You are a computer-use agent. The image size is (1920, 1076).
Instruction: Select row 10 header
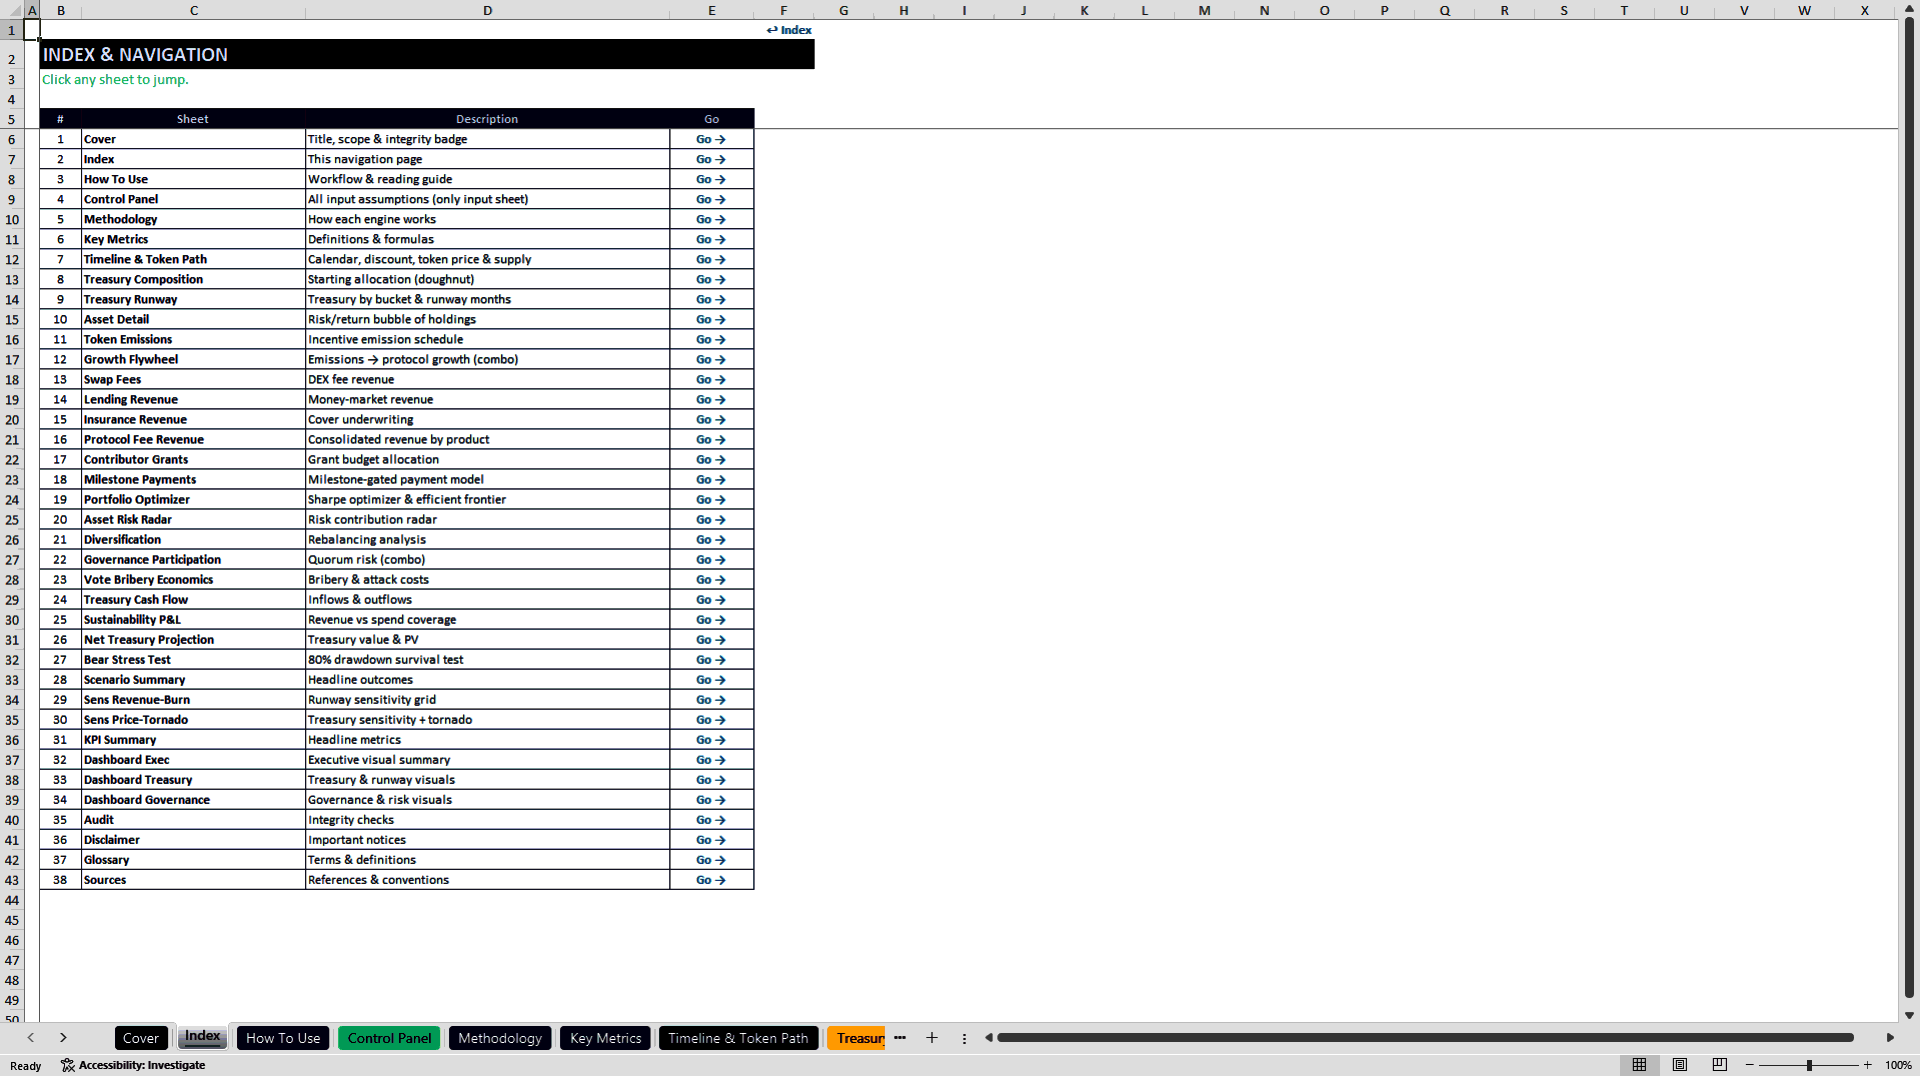point(12,219)
